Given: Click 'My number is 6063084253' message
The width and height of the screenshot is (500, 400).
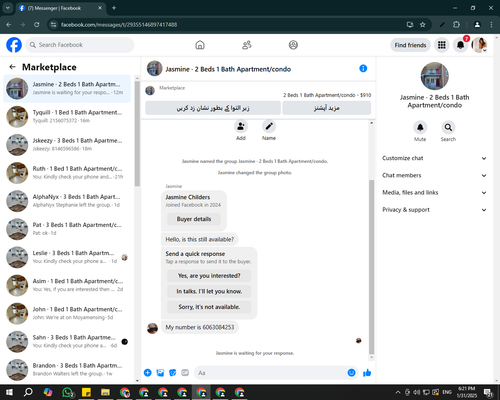Looking at the screenshot, I should [200, 327].
